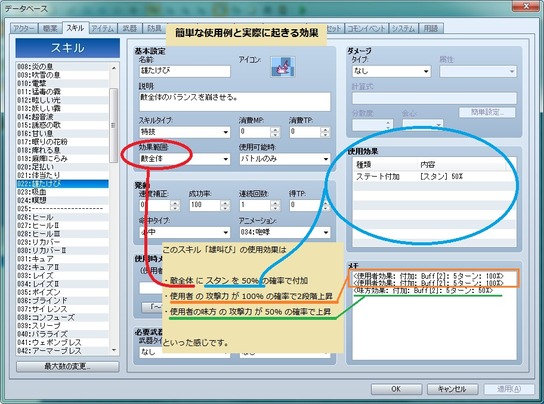Open the 命中タイプ dropdown
The height and width of the screenshot is (404, 544).
coord(185,232)
